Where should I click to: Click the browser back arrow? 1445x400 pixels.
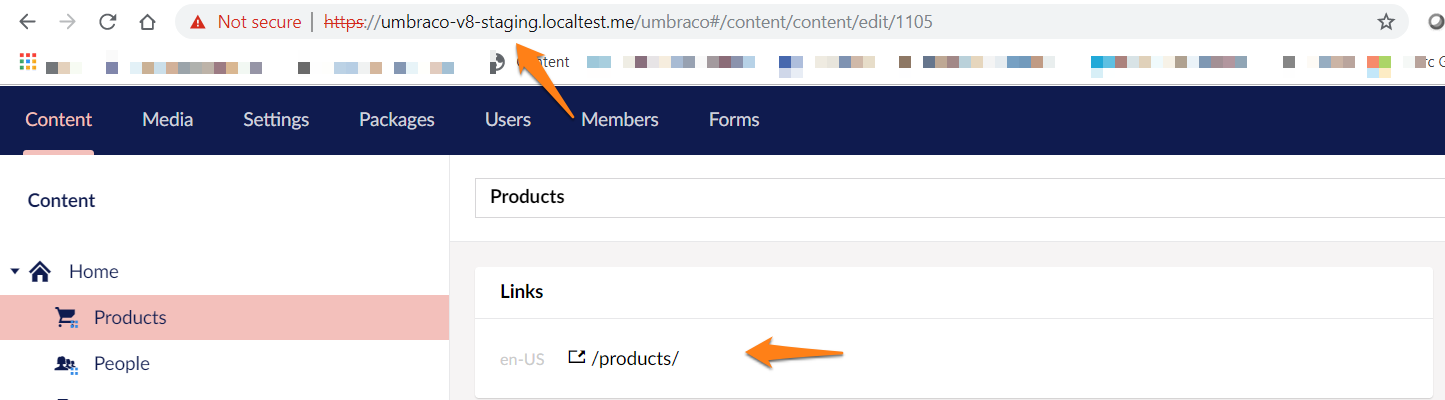point(28,21)
